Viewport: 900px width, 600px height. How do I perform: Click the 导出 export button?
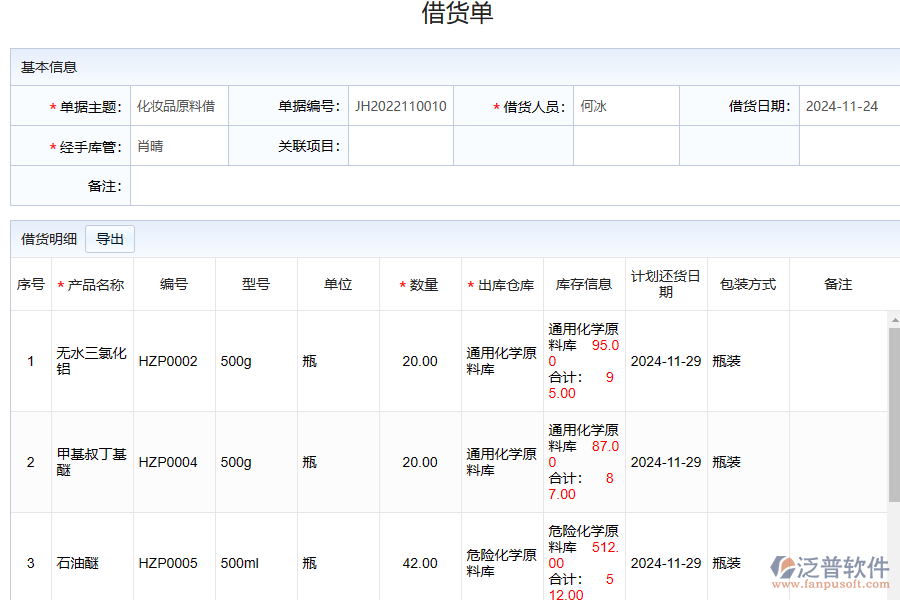point(110,239)
